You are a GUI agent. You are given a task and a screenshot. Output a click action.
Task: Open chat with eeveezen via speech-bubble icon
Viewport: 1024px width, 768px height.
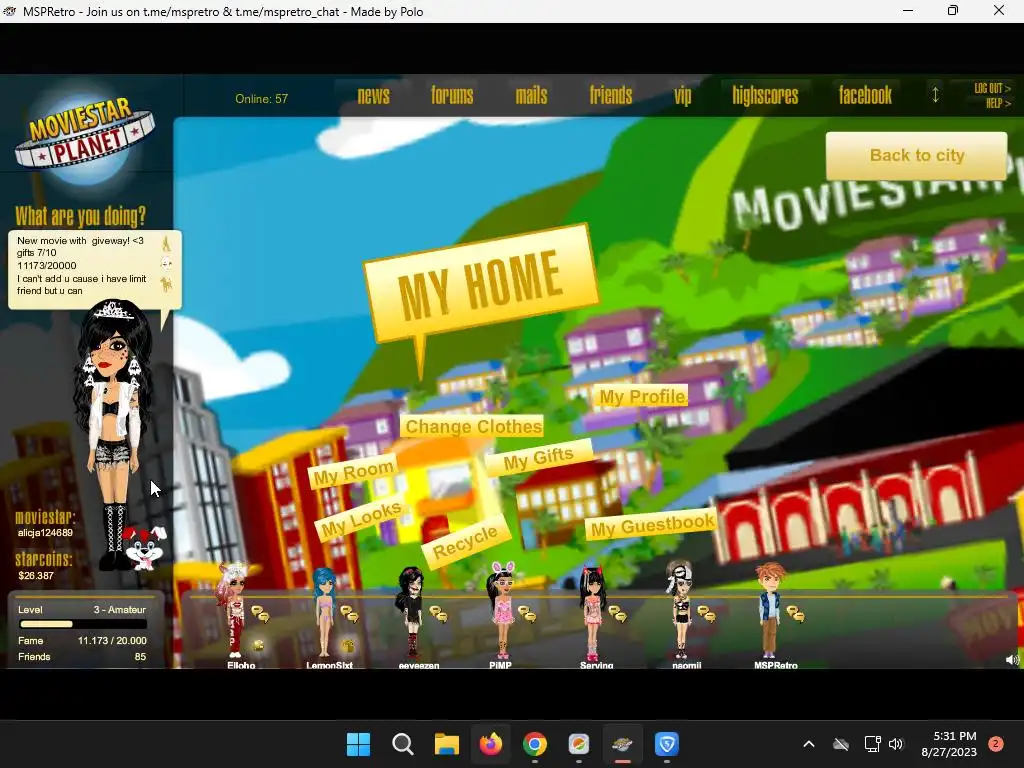click(x=438, y=614)
